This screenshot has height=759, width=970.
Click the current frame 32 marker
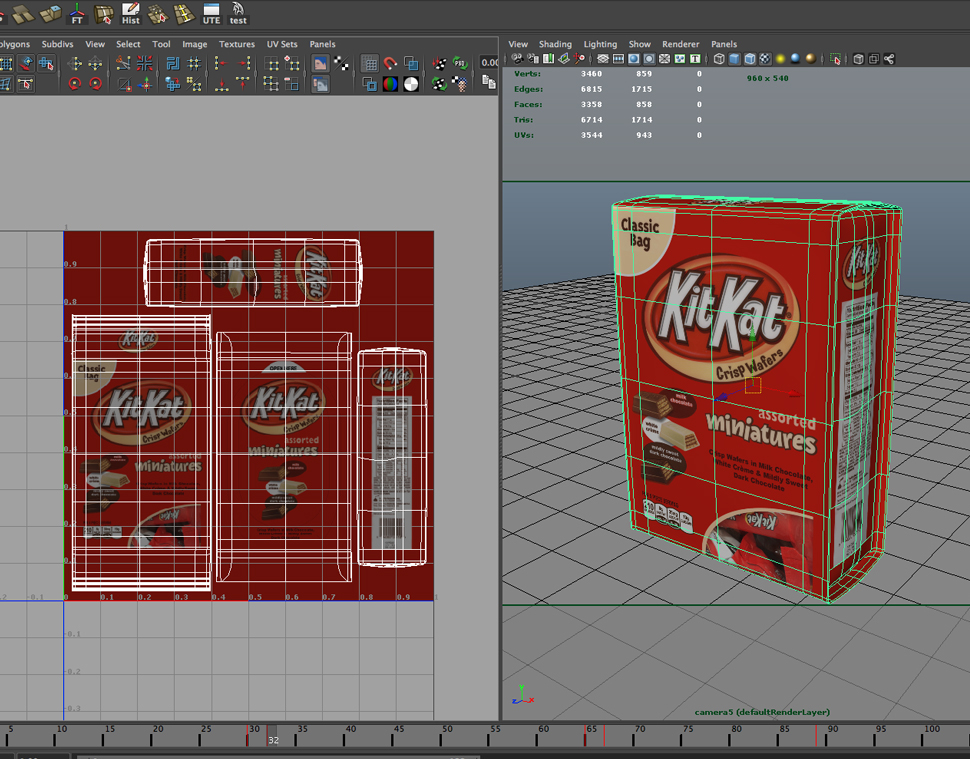click(272, 737)
